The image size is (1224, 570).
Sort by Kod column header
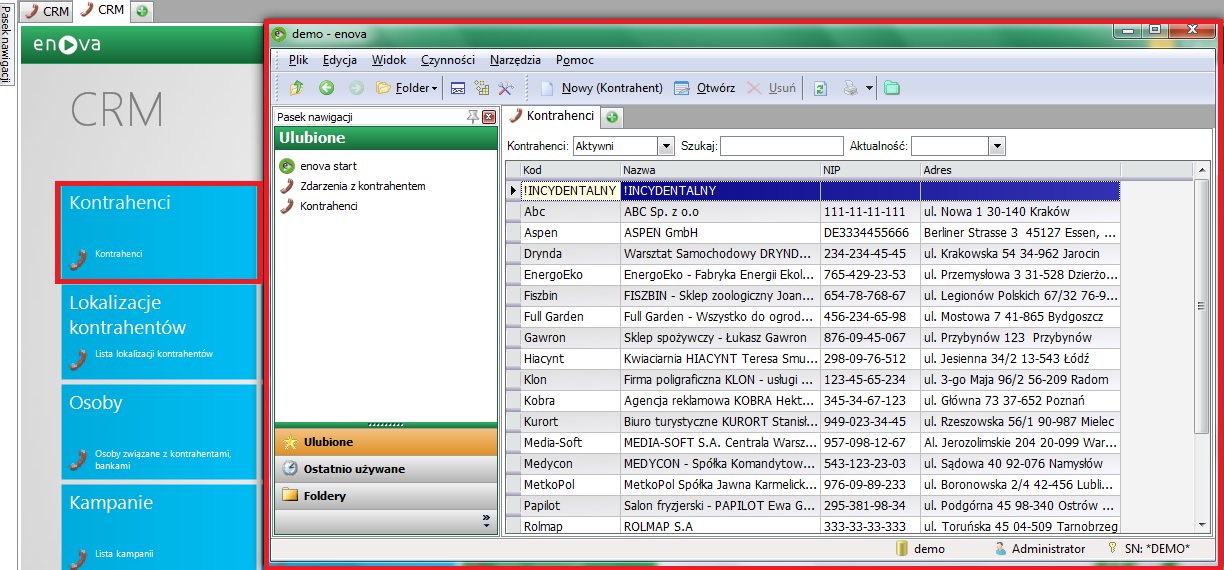pos(570,170)
